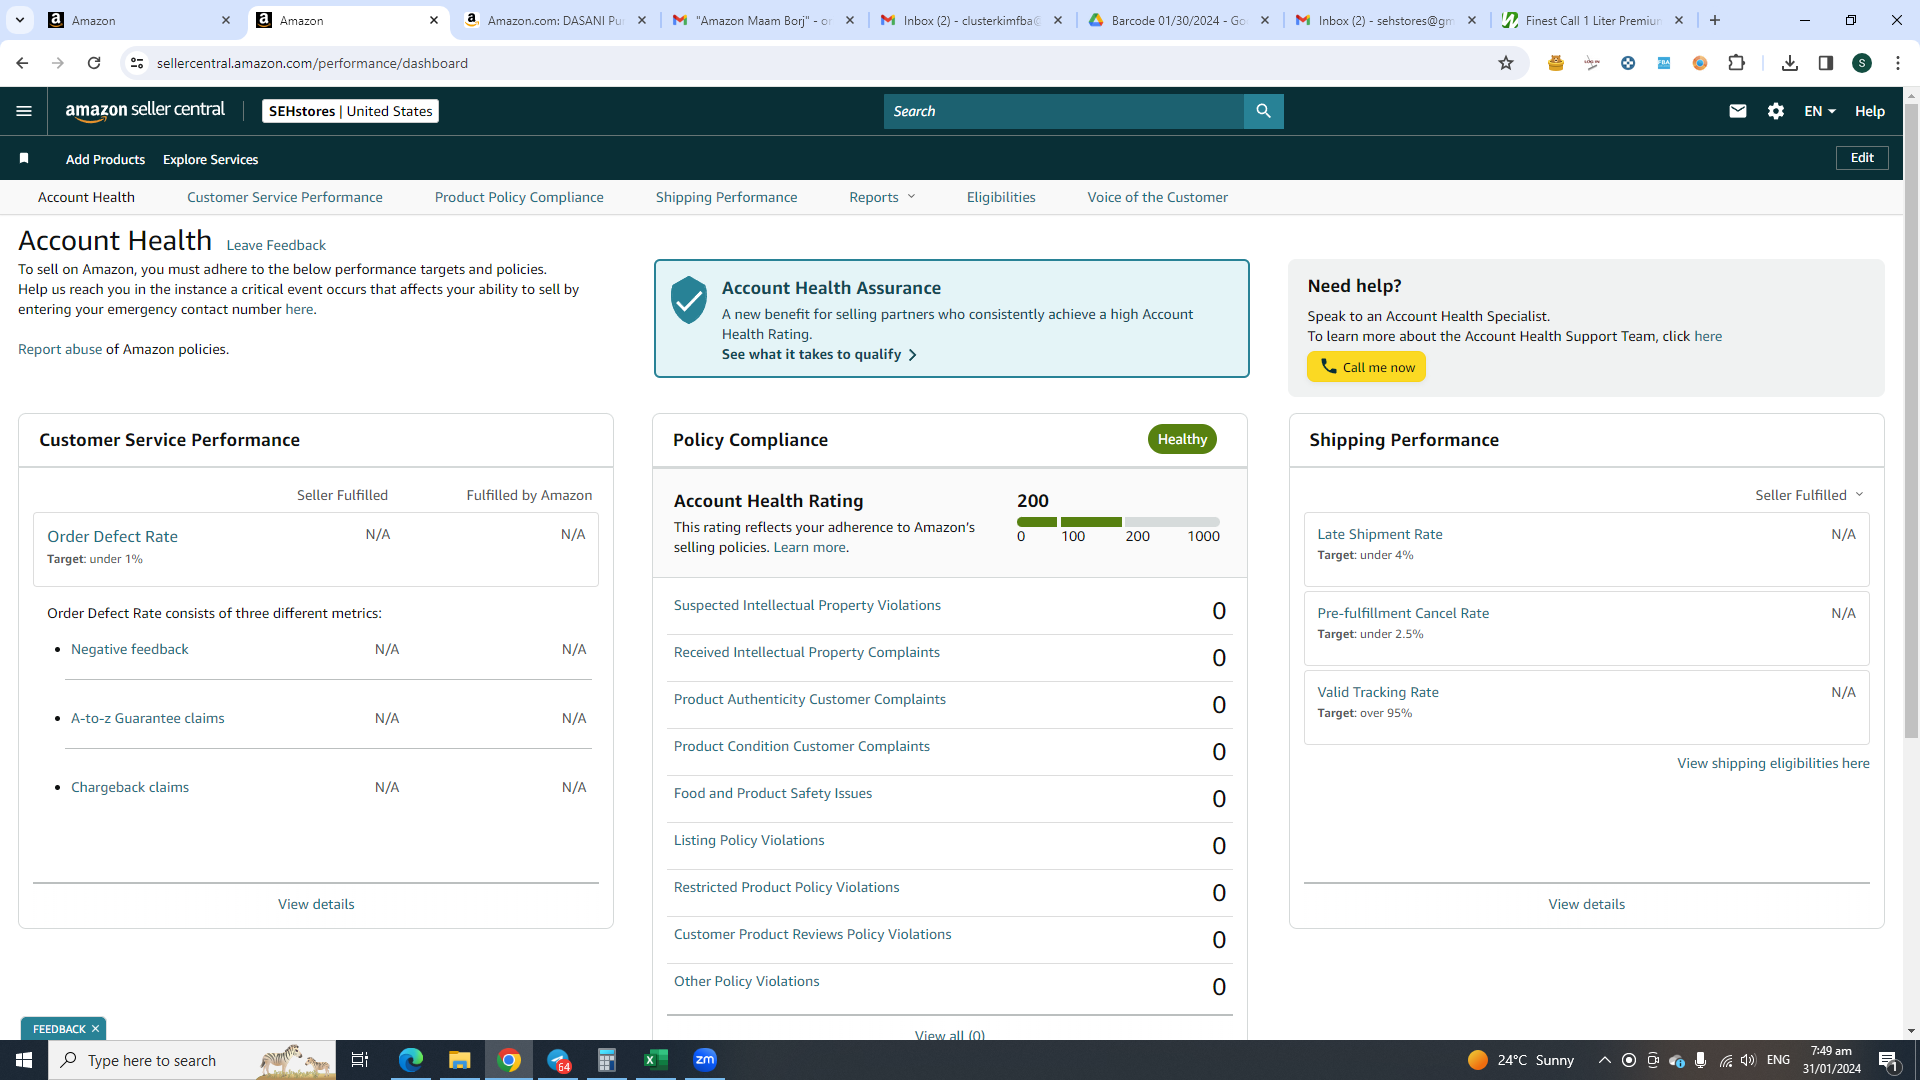Open the messages envelope icon
This screenshot has height=1080, width=1920.
[1738, 111]
